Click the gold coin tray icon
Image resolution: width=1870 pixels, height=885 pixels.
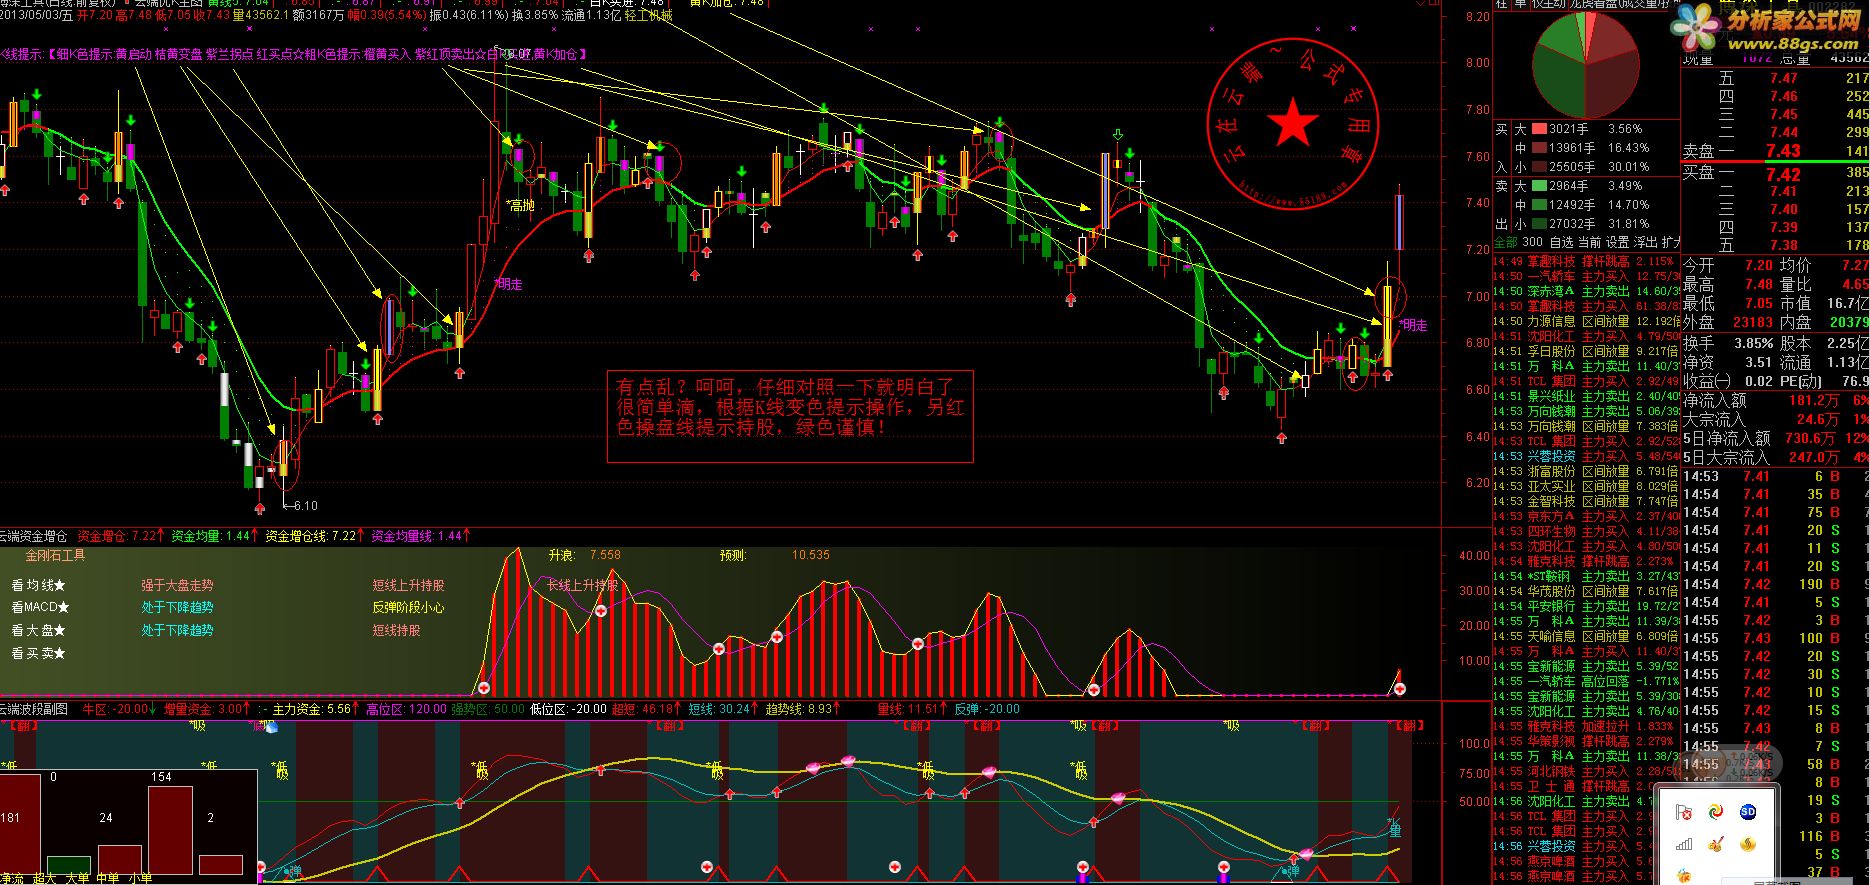tap(1748, 844)
